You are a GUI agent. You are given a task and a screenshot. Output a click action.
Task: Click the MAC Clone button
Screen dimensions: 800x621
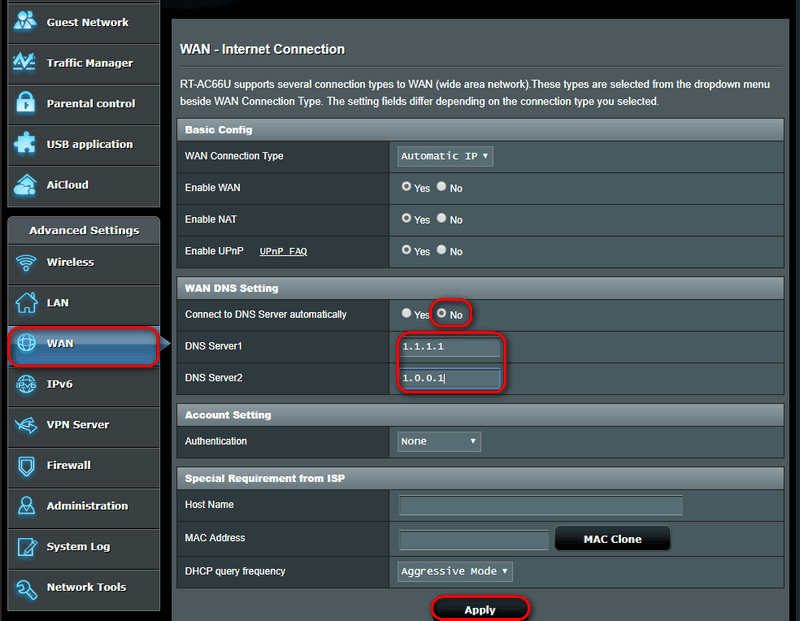click(612, 539)
